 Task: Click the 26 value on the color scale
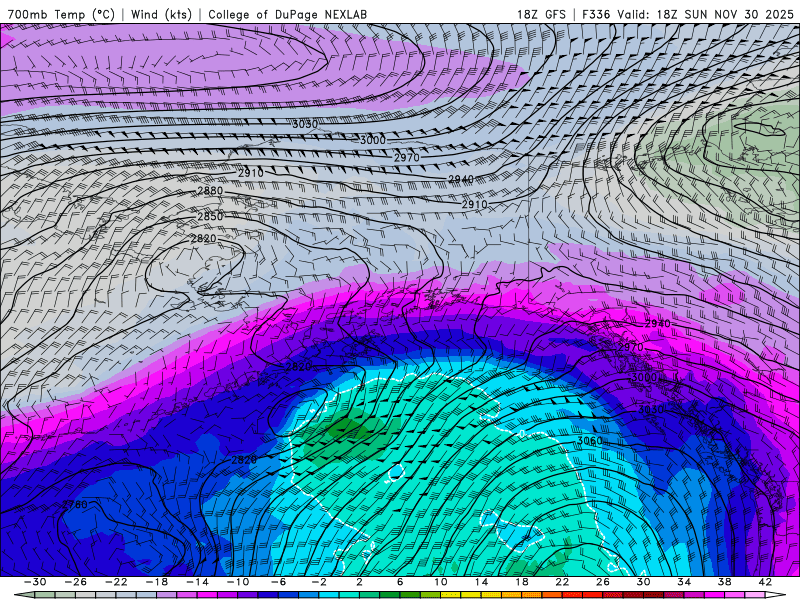[603, 582]
